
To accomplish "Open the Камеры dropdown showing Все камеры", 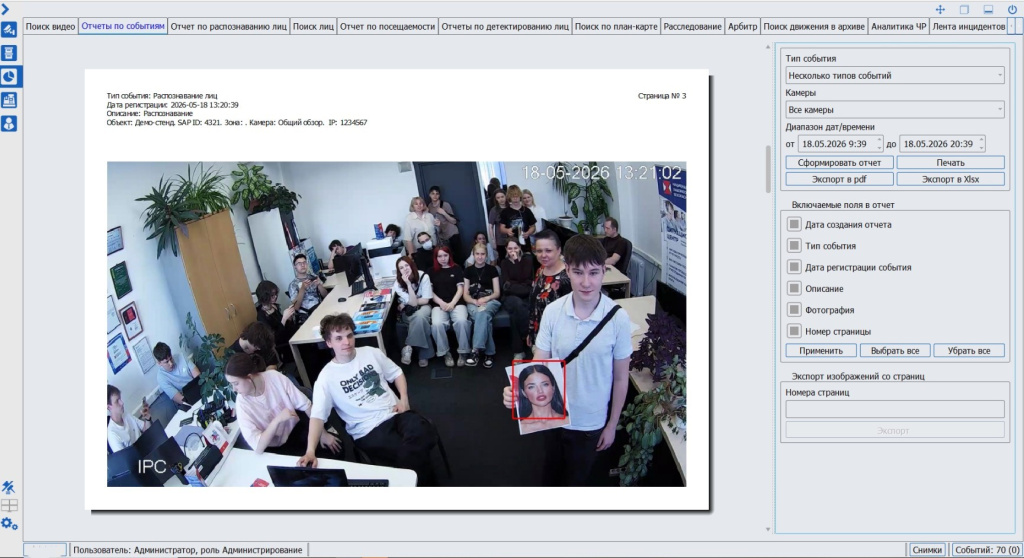I will click(x=895, y=110).
